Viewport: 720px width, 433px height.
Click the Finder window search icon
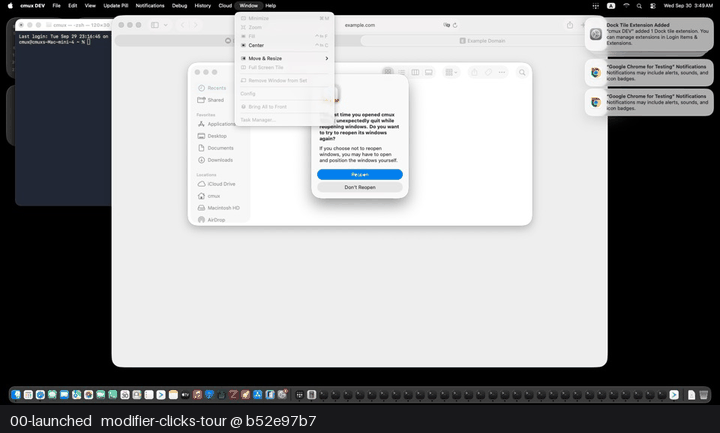(522, 72)
